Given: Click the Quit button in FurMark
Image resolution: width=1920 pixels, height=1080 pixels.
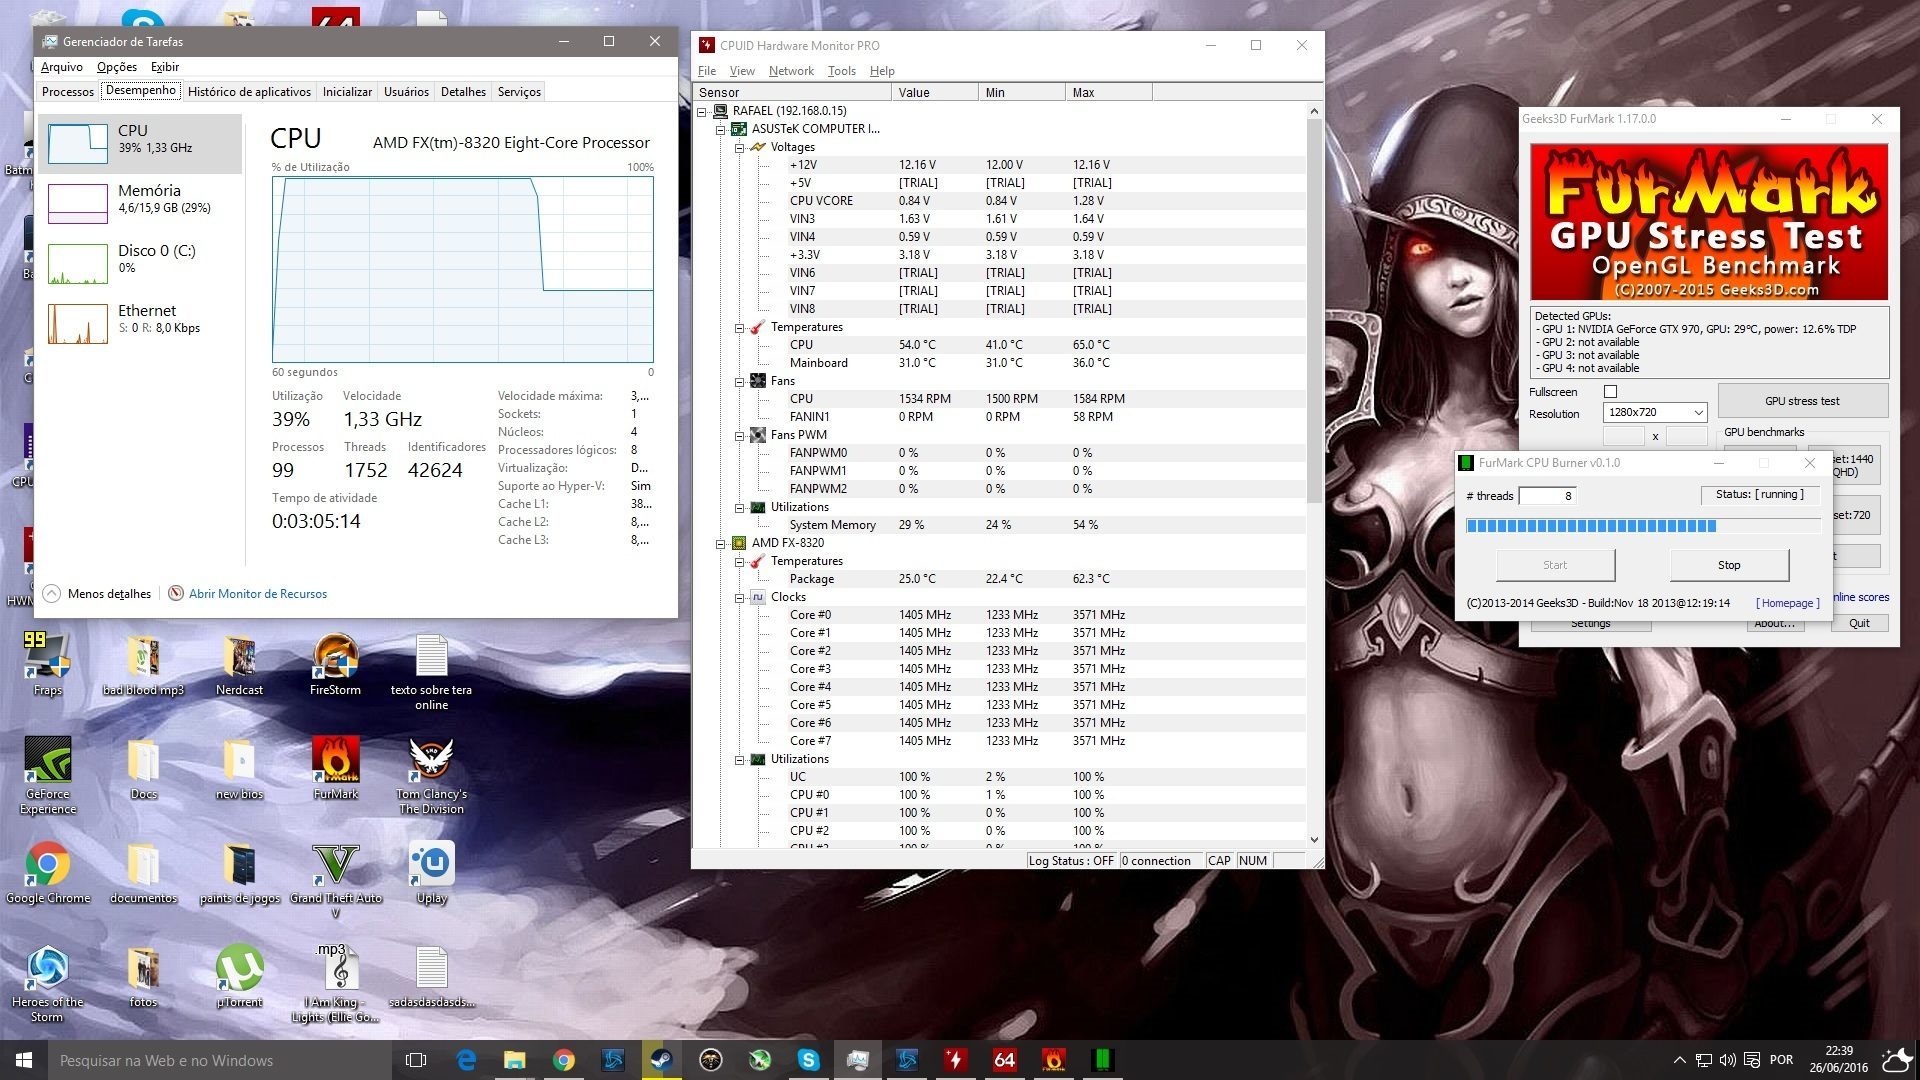Looking at the screenshot, I should [1859, 623].
